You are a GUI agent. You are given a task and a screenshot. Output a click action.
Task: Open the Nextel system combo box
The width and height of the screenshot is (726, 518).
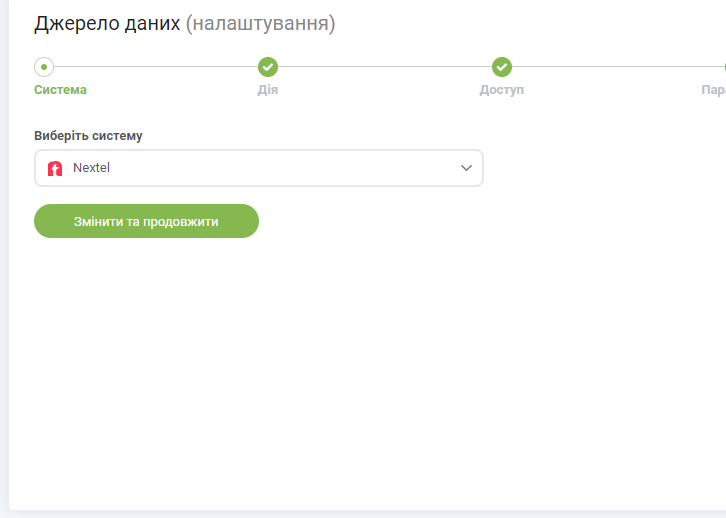click(x=258, y=168)
